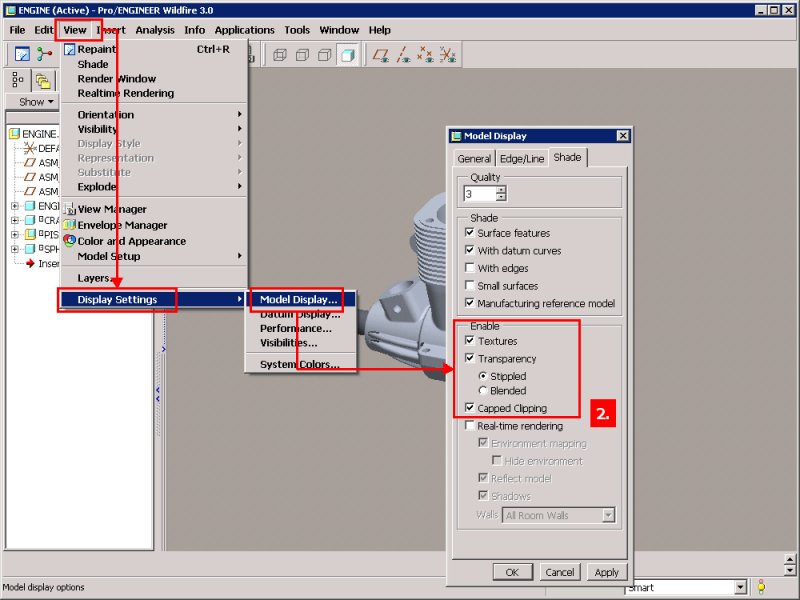
Task: Click the DEF coordinate system tree icon
Action: (30, 148)
